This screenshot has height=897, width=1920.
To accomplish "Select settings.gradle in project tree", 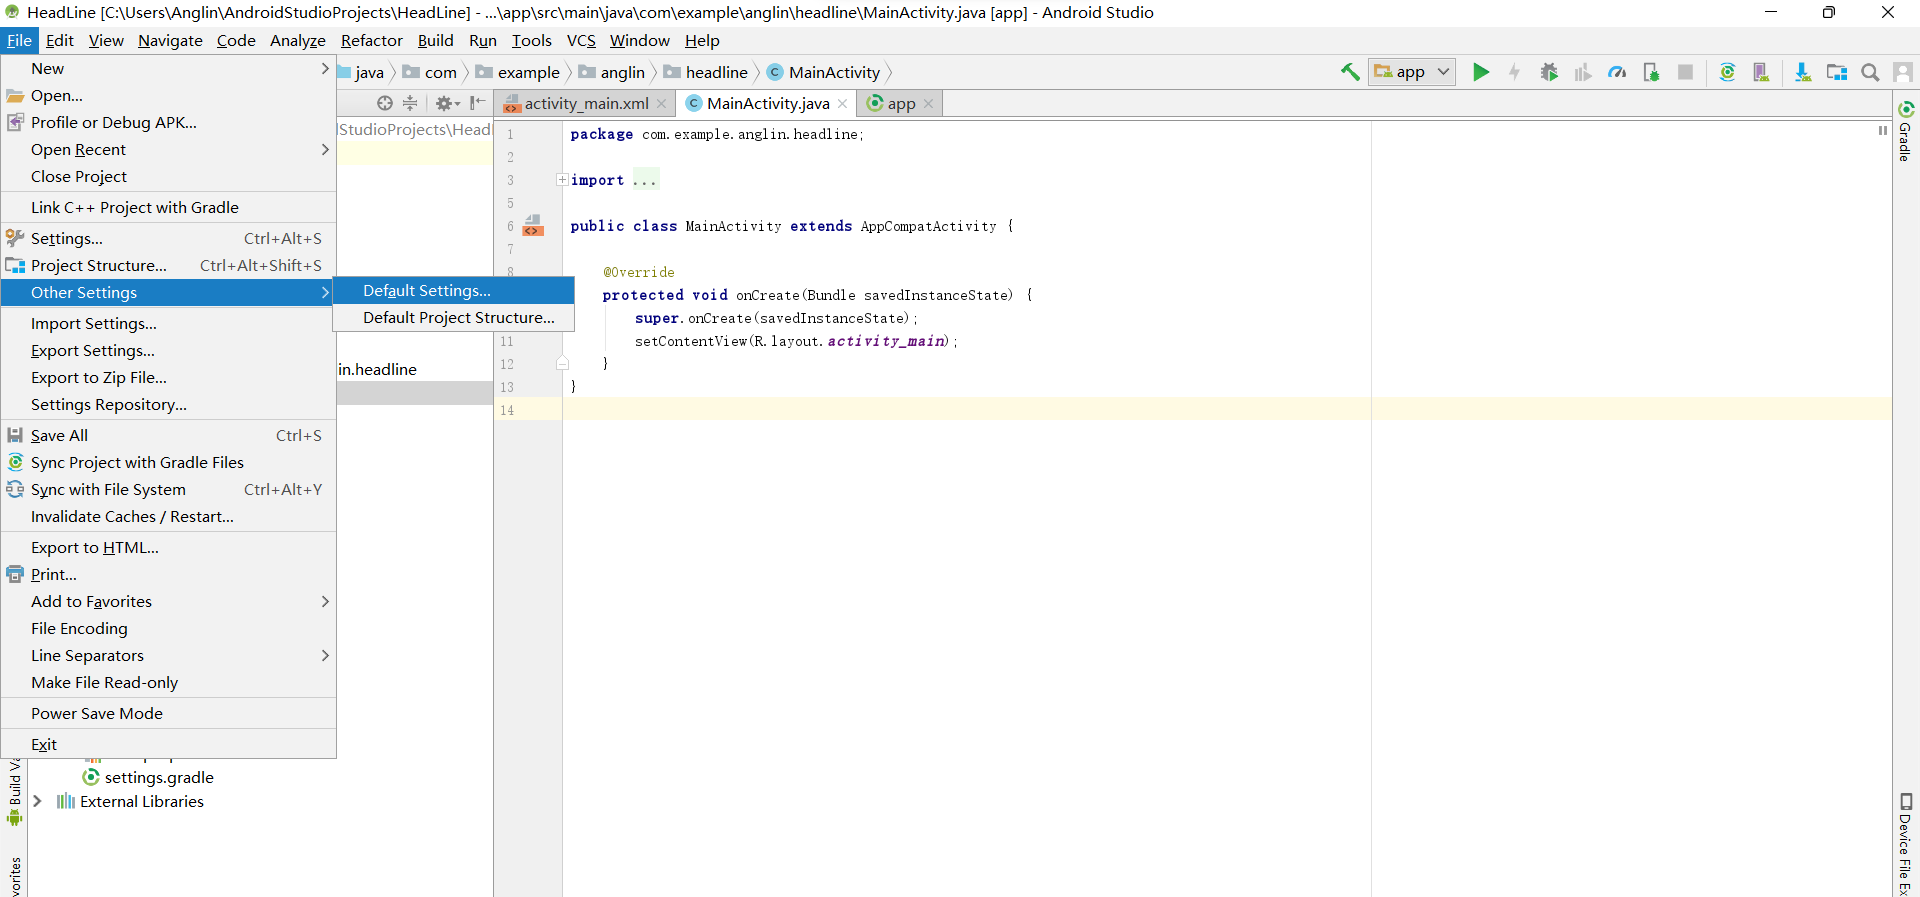I will pyautogui.click(x=148, y=777).
